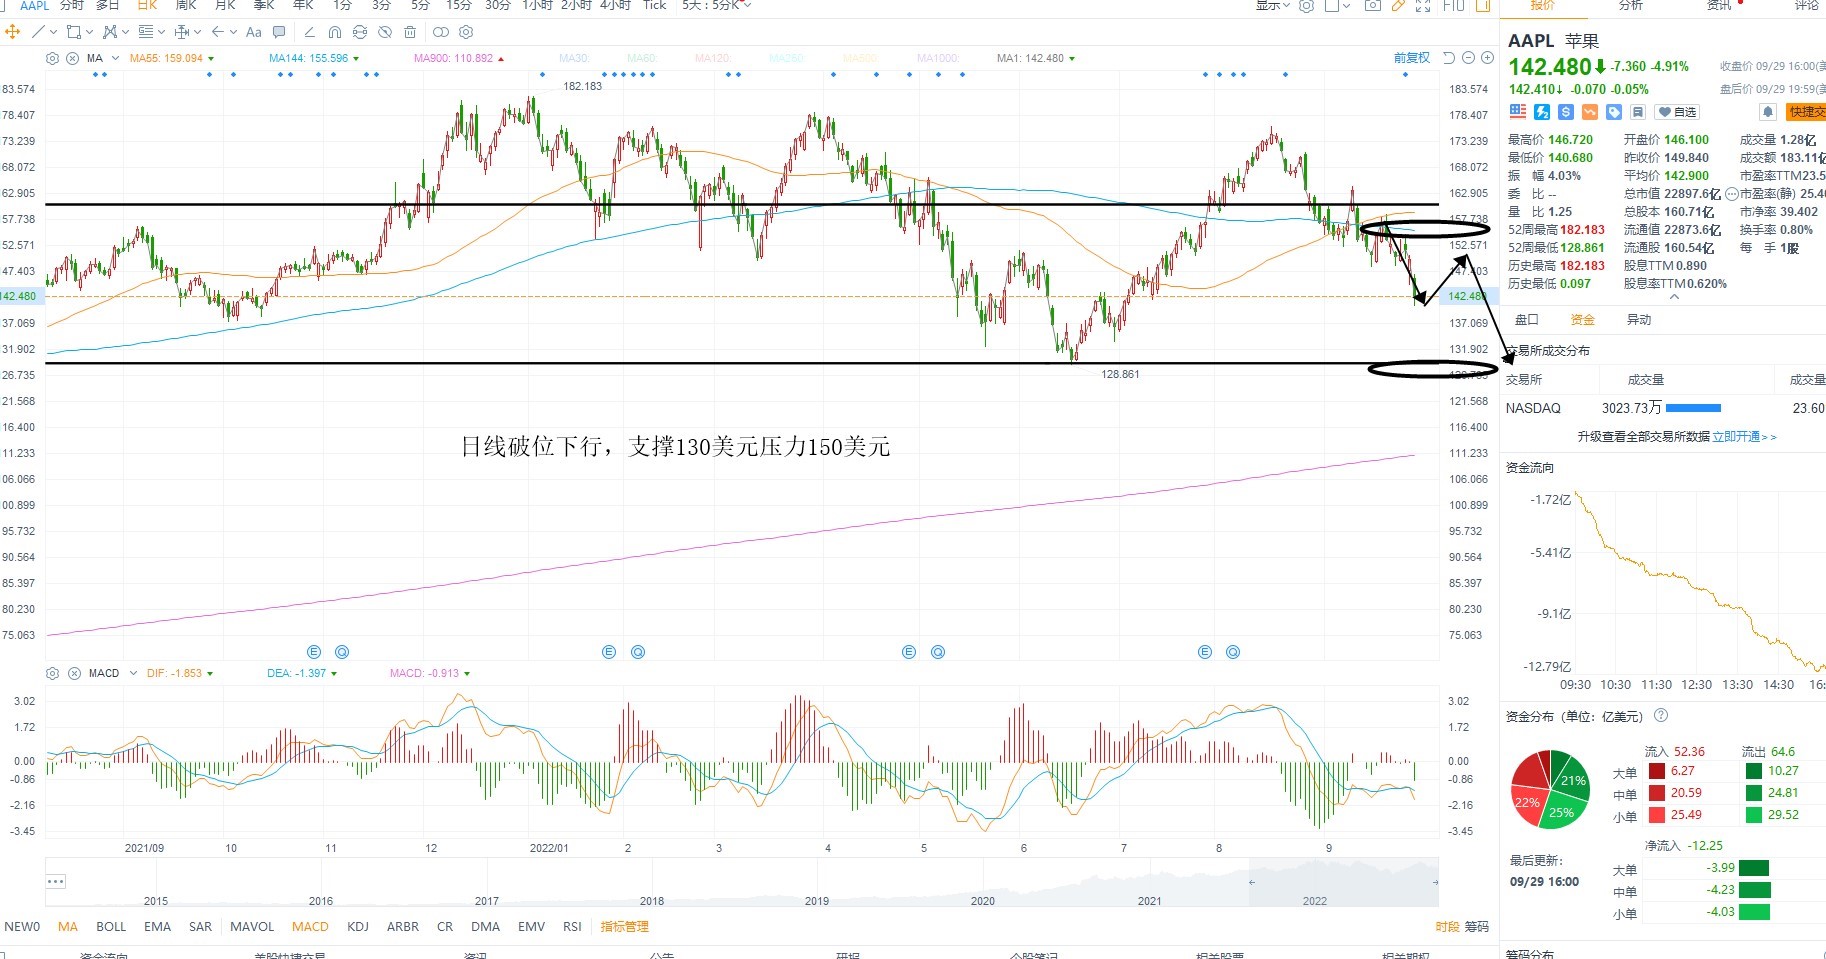The width and height of the screenshot is (1826, 959).
Task: Enable the magnet snap tool
Action: click(x=334, y=32)
